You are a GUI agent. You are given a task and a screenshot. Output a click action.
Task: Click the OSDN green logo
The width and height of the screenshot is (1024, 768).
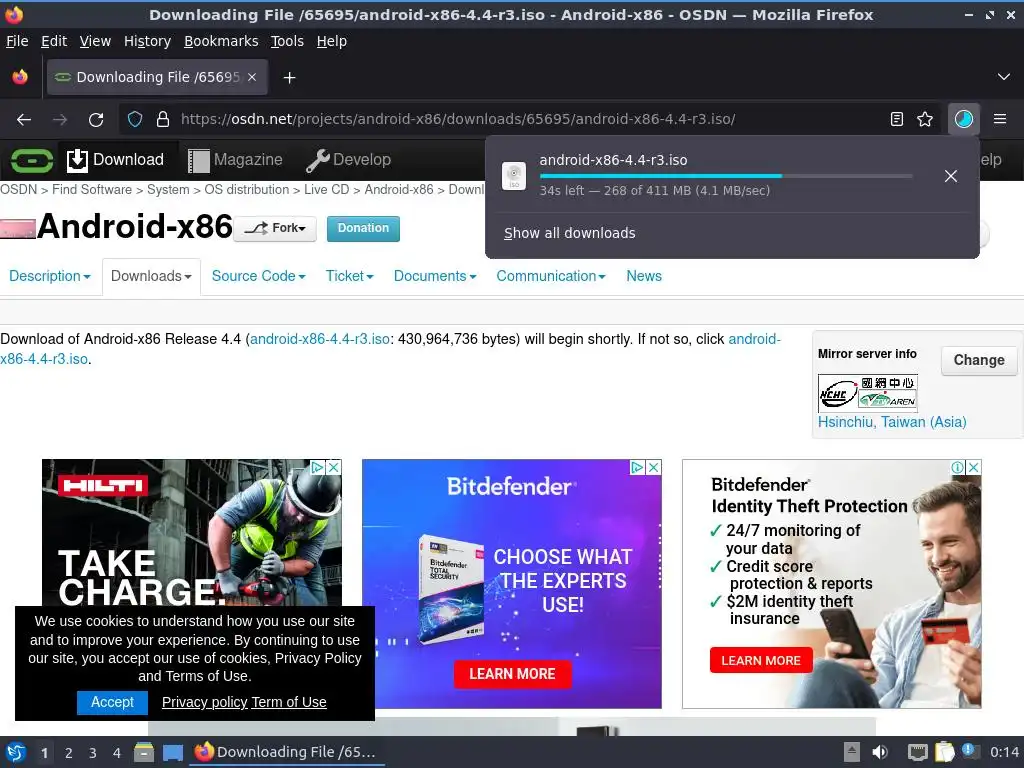[31, 160]
